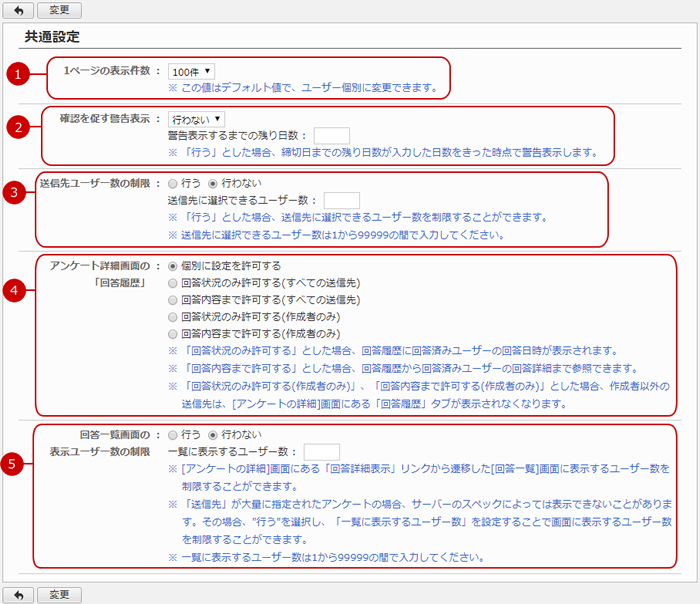The image size is (700, 604).
Task: Click the red number 4 marker
Action: coord(15,291)
